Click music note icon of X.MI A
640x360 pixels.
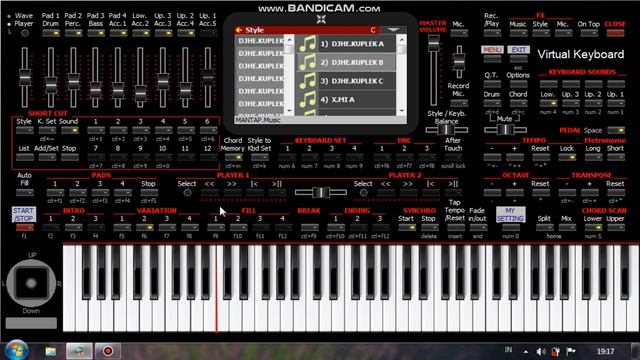coord(307,99)
